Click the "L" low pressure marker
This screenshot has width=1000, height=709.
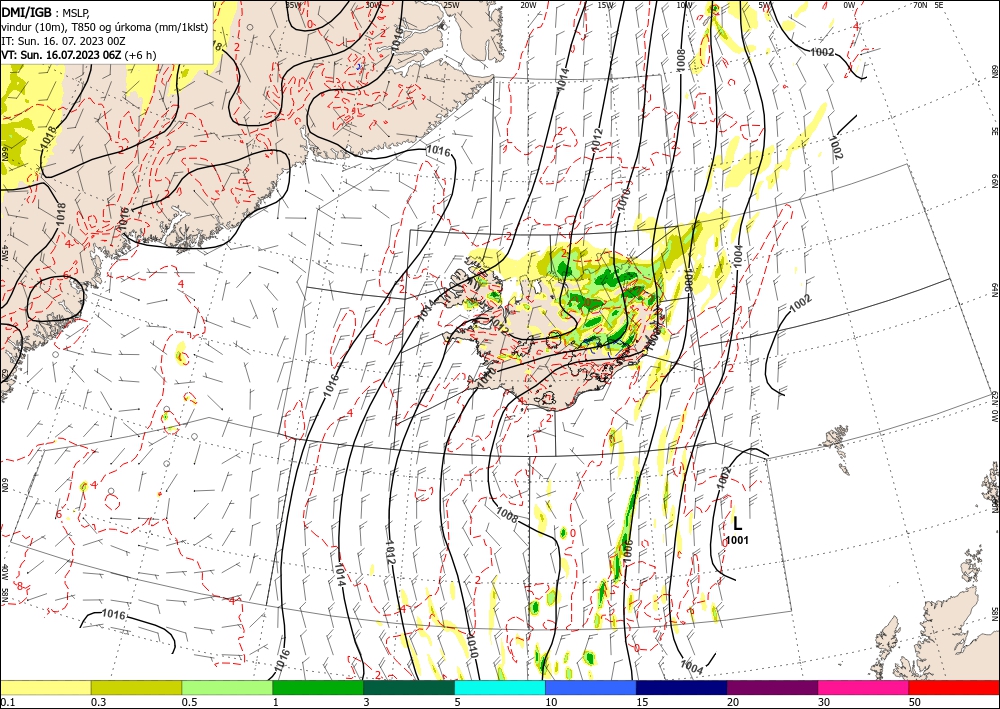(x=738, y=524)
